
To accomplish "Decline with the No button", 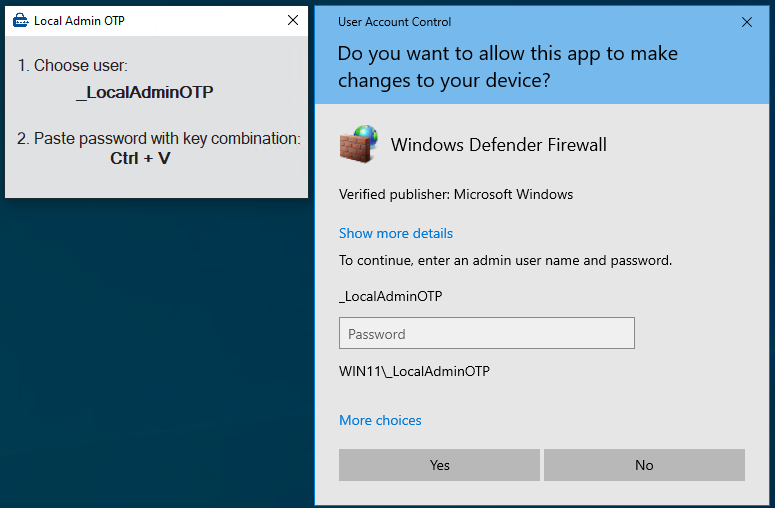I will (645, 465).
